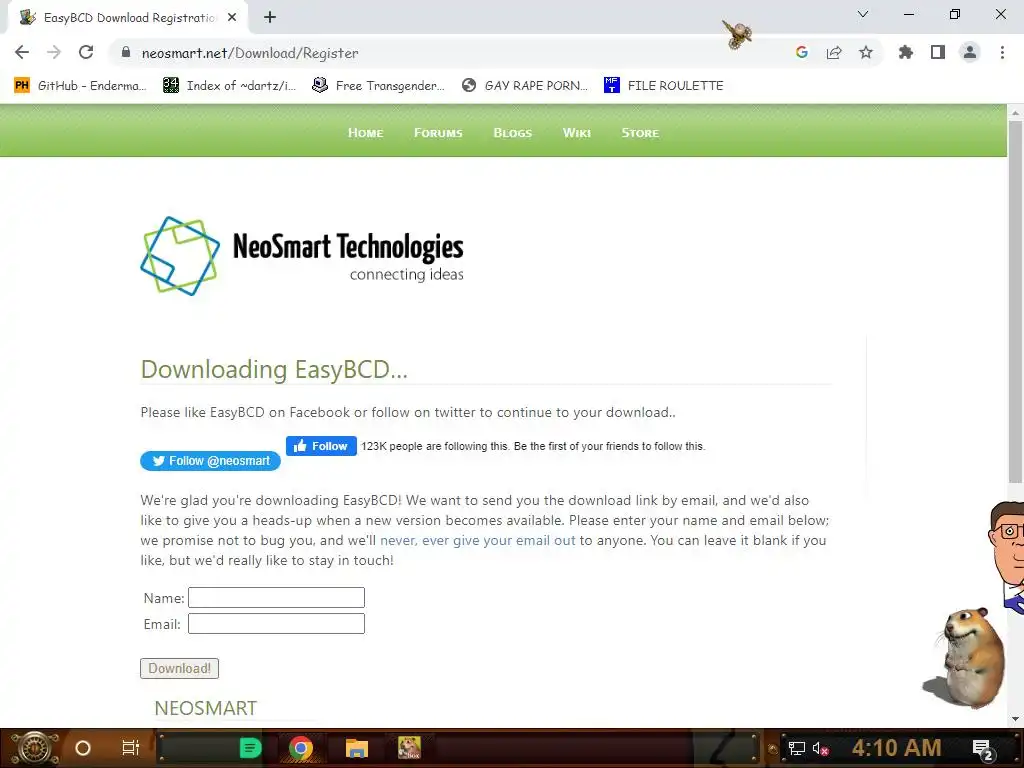Open a new browser tab
Image resolution: width=1024 pixels, height=768 pixels.
coord(270,17)
